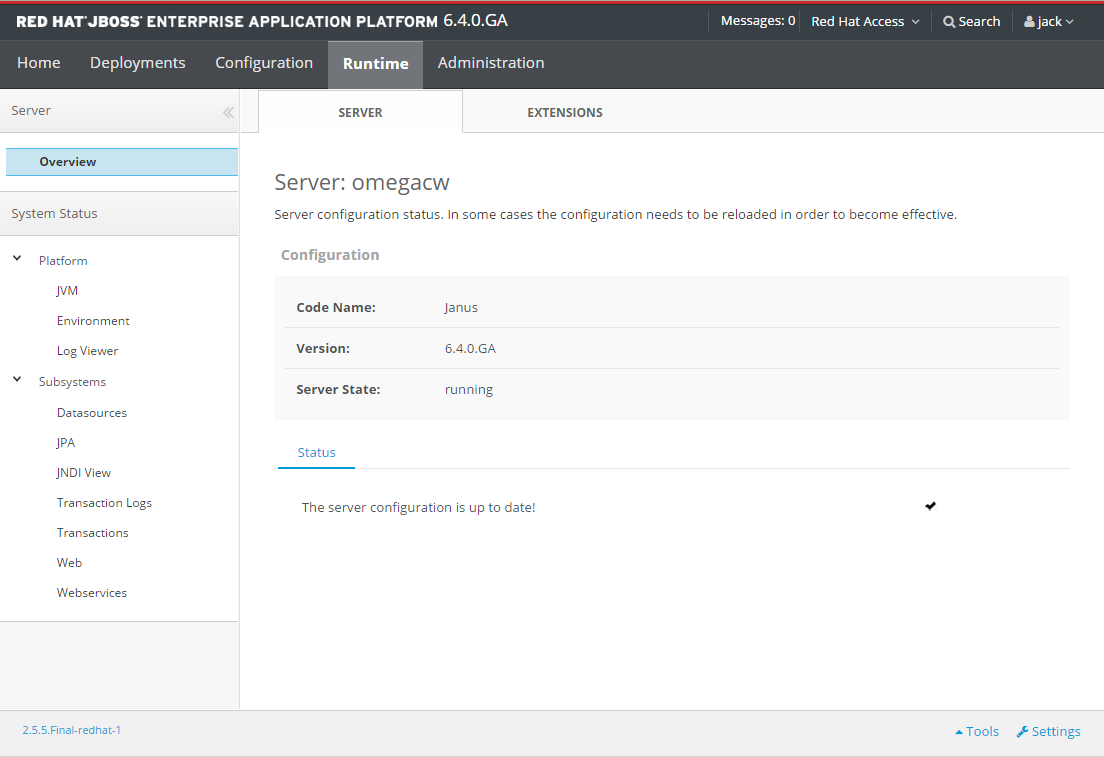1104x757 pixels.
Task: Click the Server: omegacw heading
Action: point(362,182)
